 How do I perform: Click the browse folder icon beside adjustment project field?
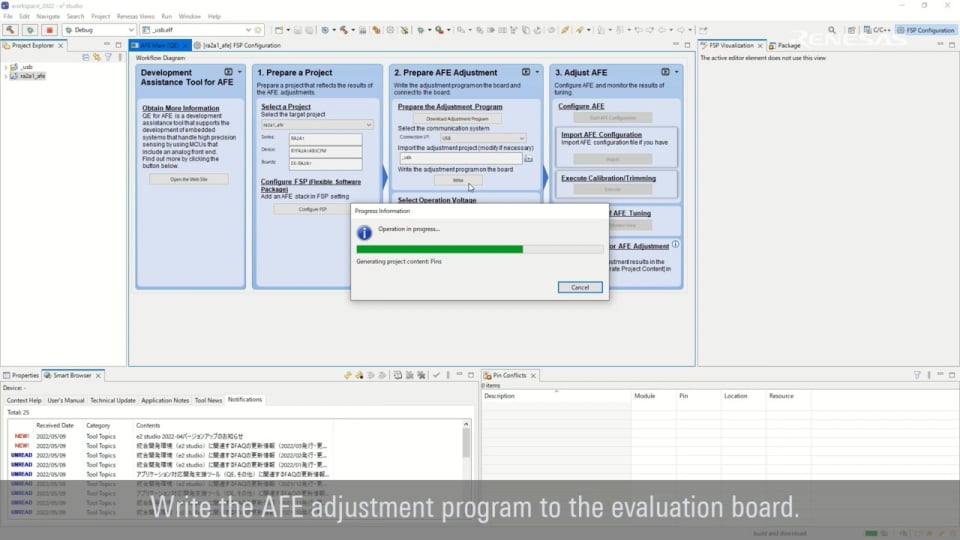coord(528,158)
